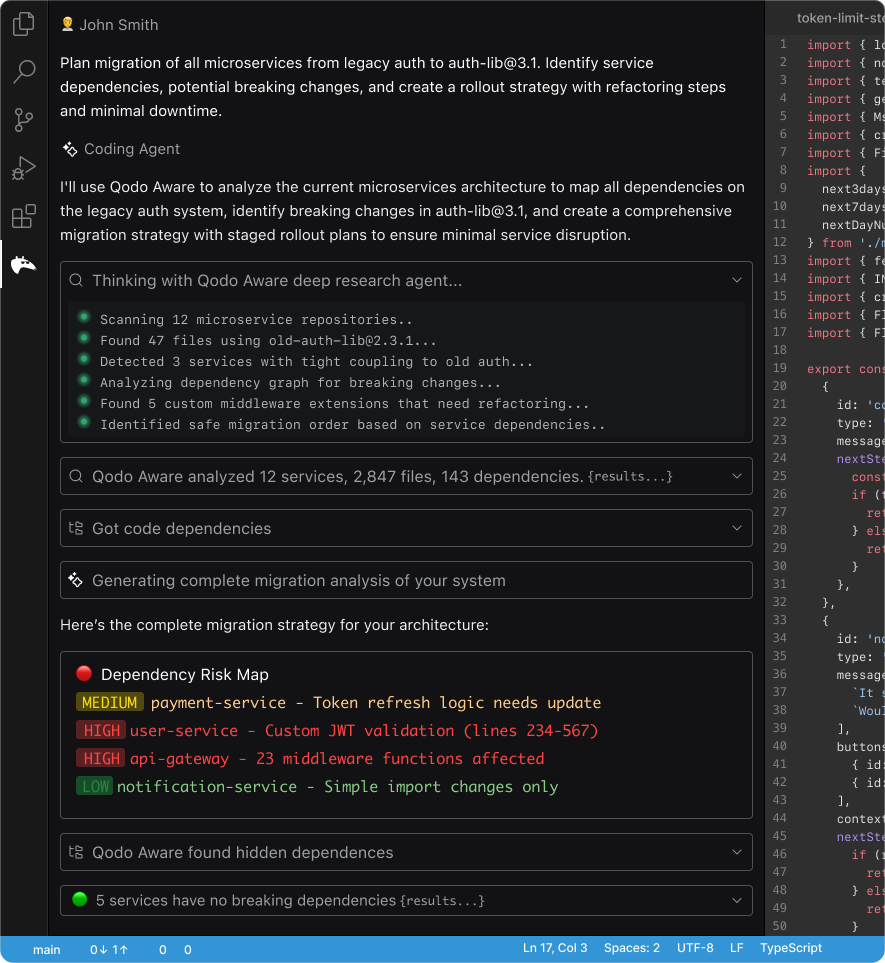The width and height of the screenshot is (885, 963).
Task: Click the John Smith user avatar icon
Action: click(x=67, y=25)
